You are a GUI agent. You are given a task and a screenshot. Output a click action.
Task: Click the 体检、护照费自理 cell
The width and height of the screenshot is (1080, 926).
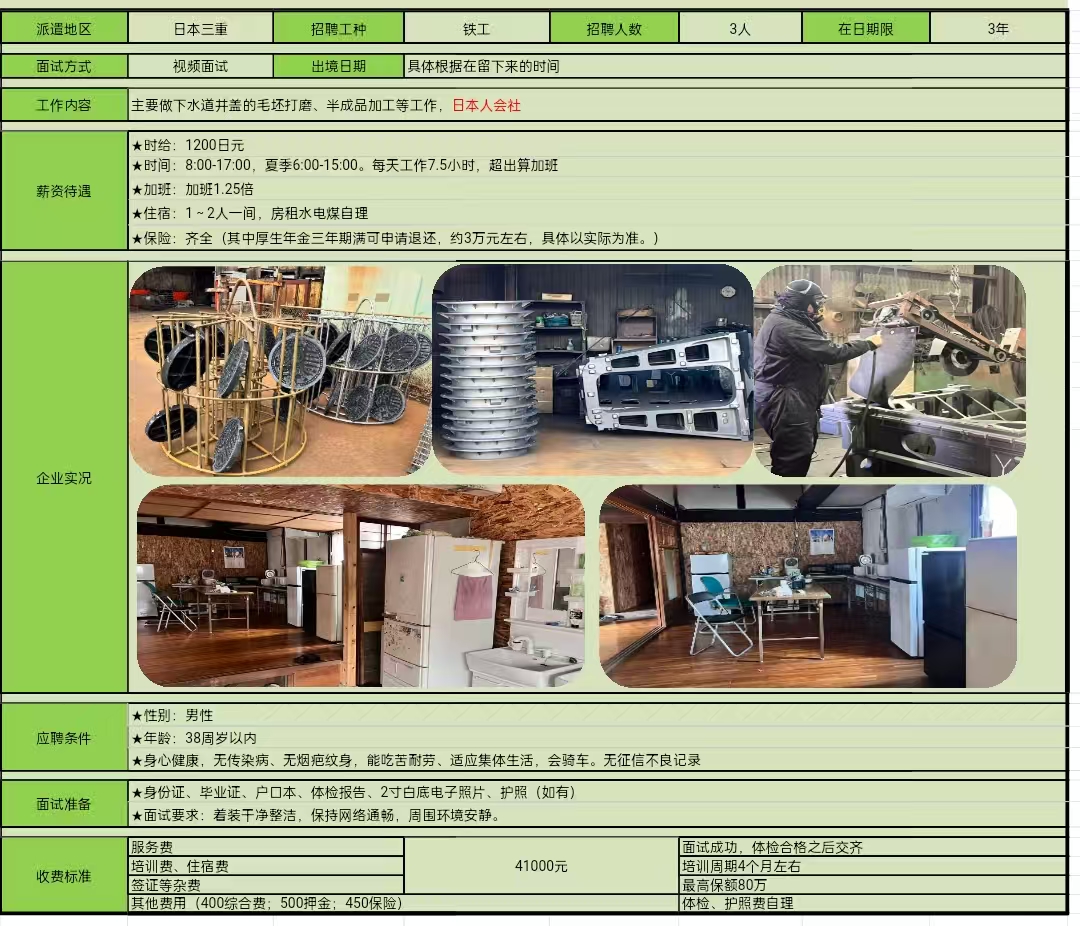(x=873, y=903)
